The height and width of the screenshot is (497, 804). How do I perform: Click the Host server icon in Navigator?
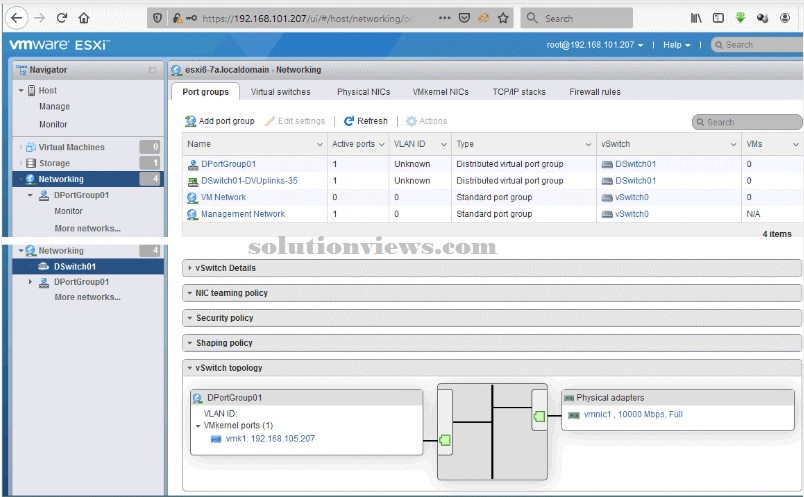coord(31,91)
